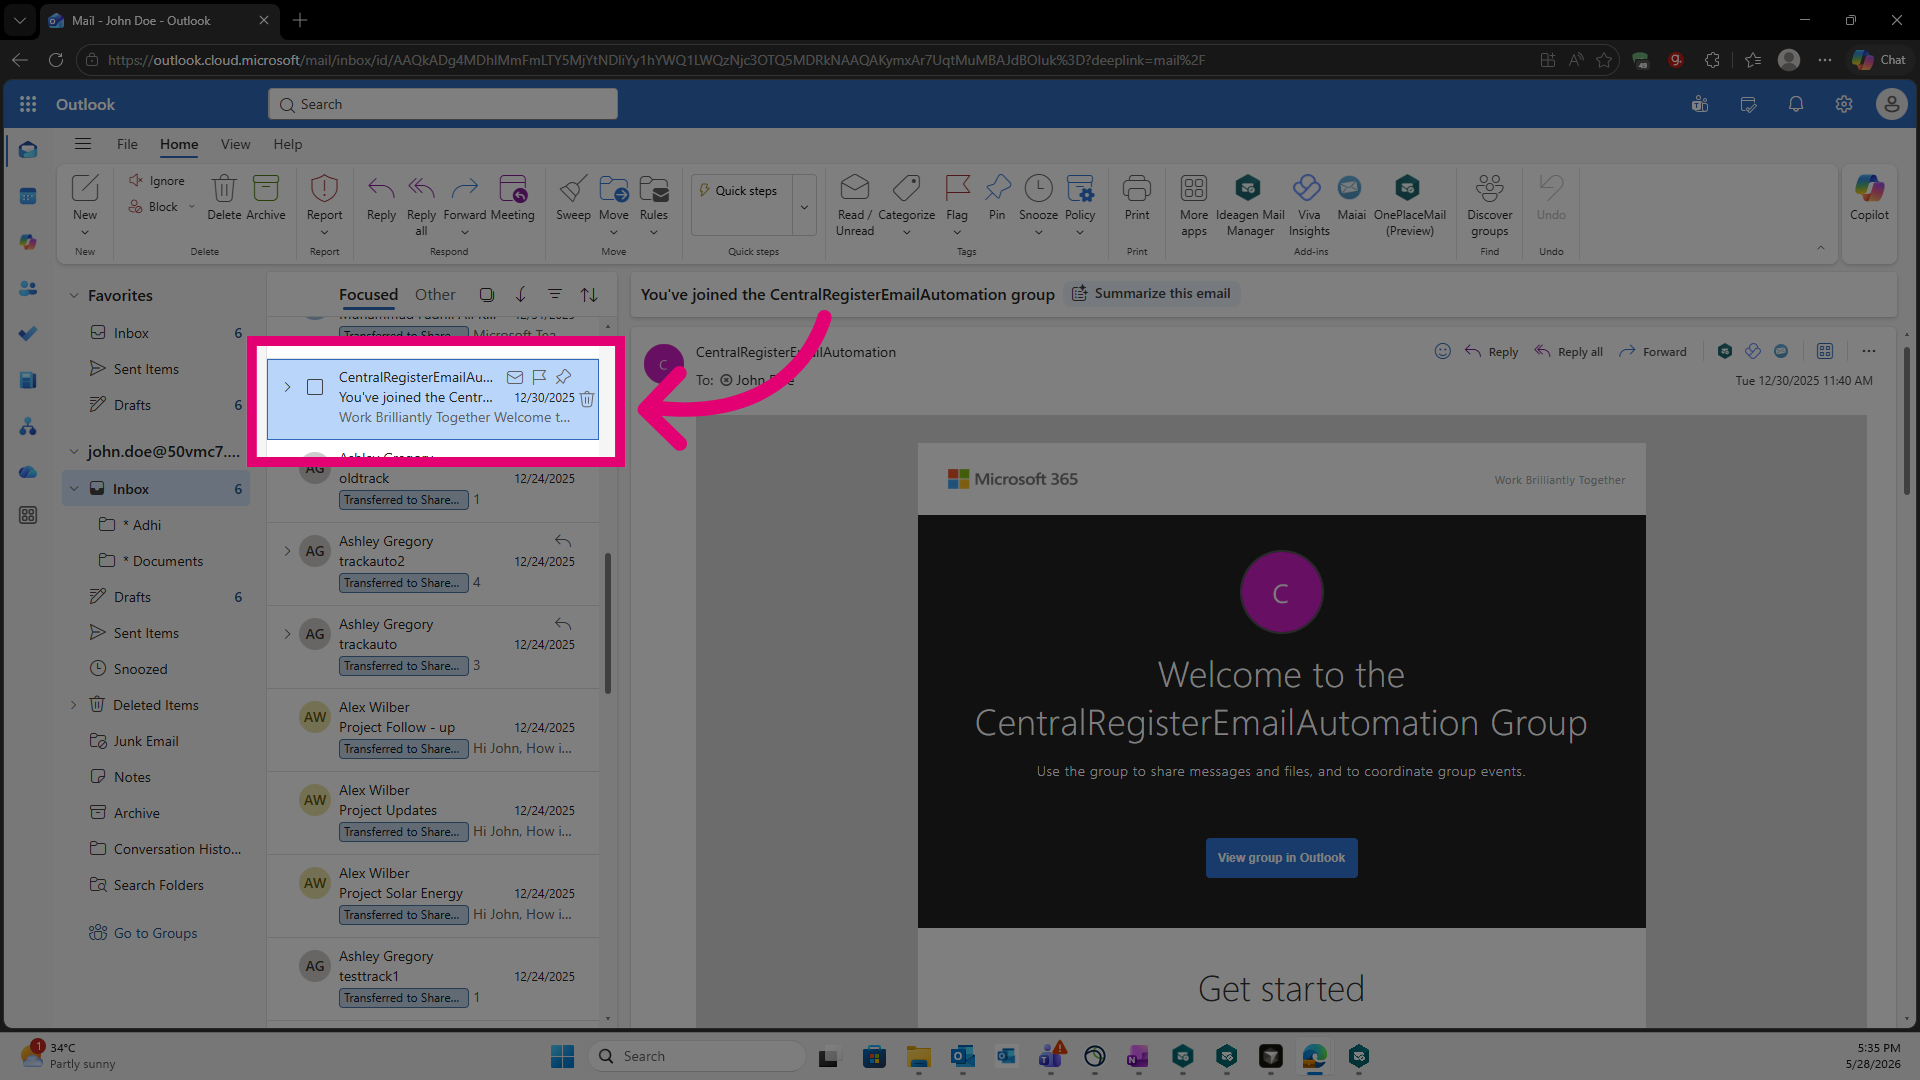This screenshot has width=1920, height=1080.
Task: Click the Windows taskbar Search box
Action: pos(698,1056)
